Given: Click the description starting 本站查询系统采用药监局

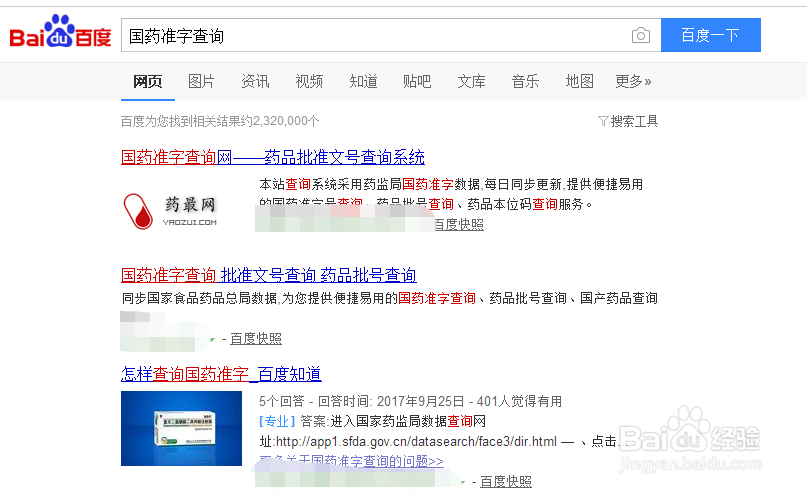Looking at the screenshot, I should tap(451, 195).
